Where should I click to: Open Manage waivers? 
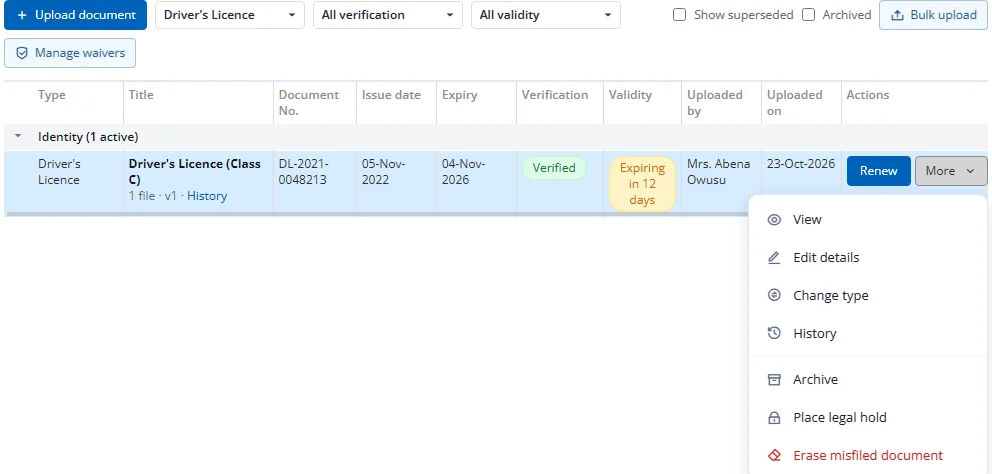pos(70,53)
